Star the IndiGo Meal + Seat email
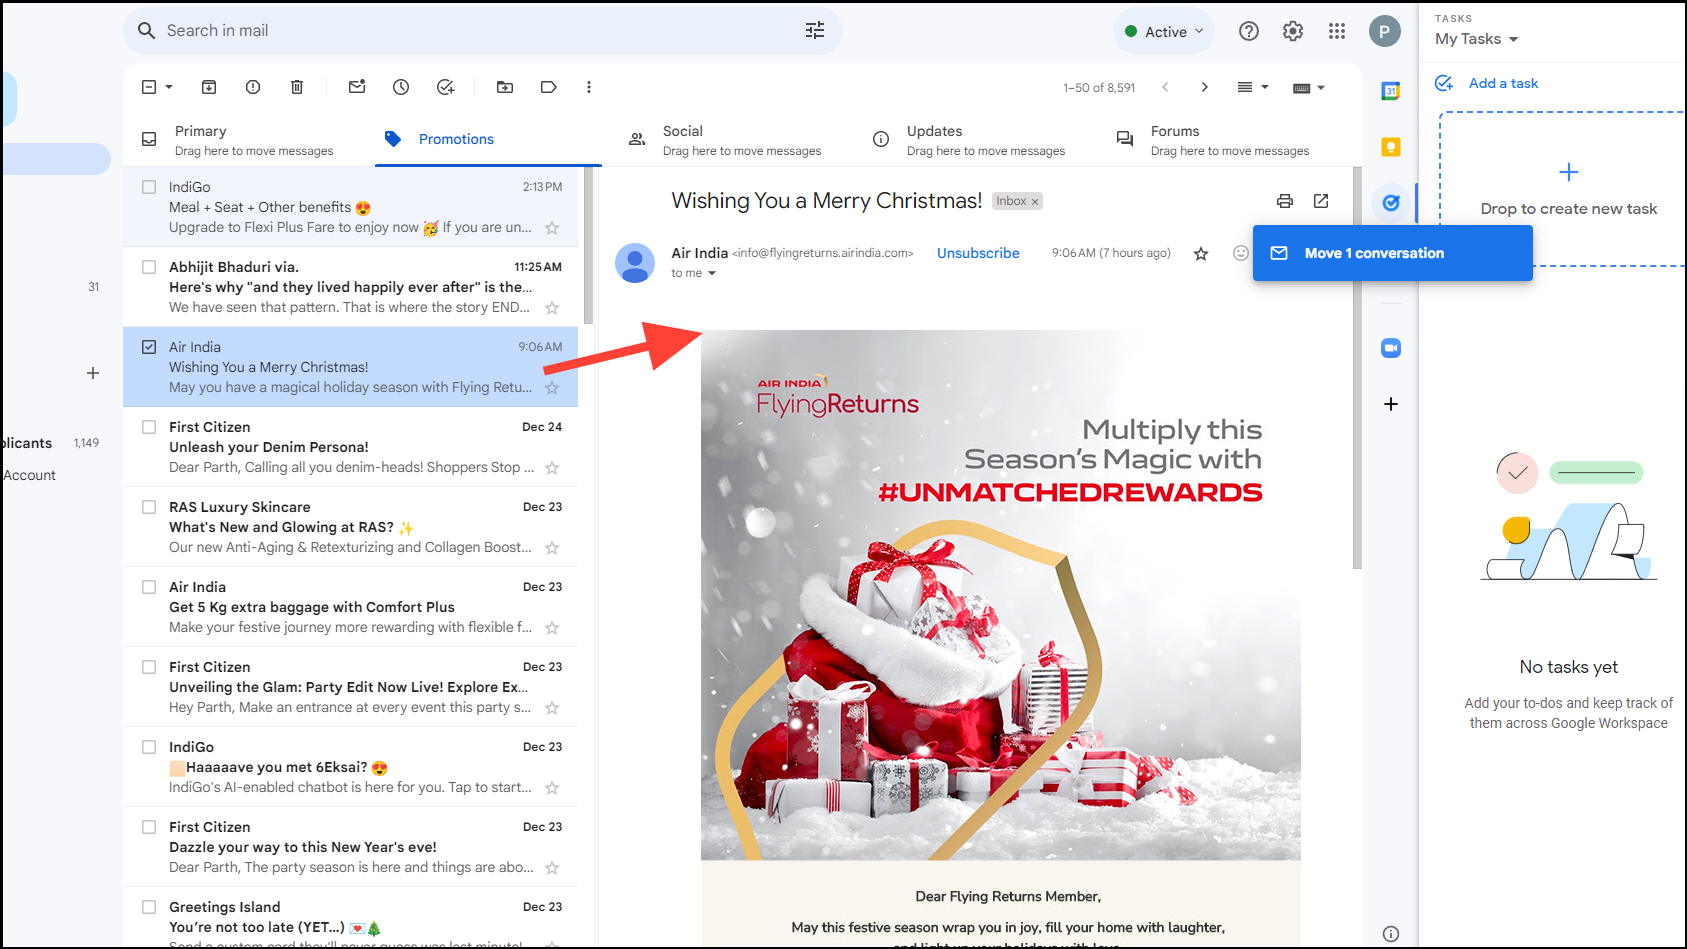The image size is (1687, 949). [x=552, y=228]
